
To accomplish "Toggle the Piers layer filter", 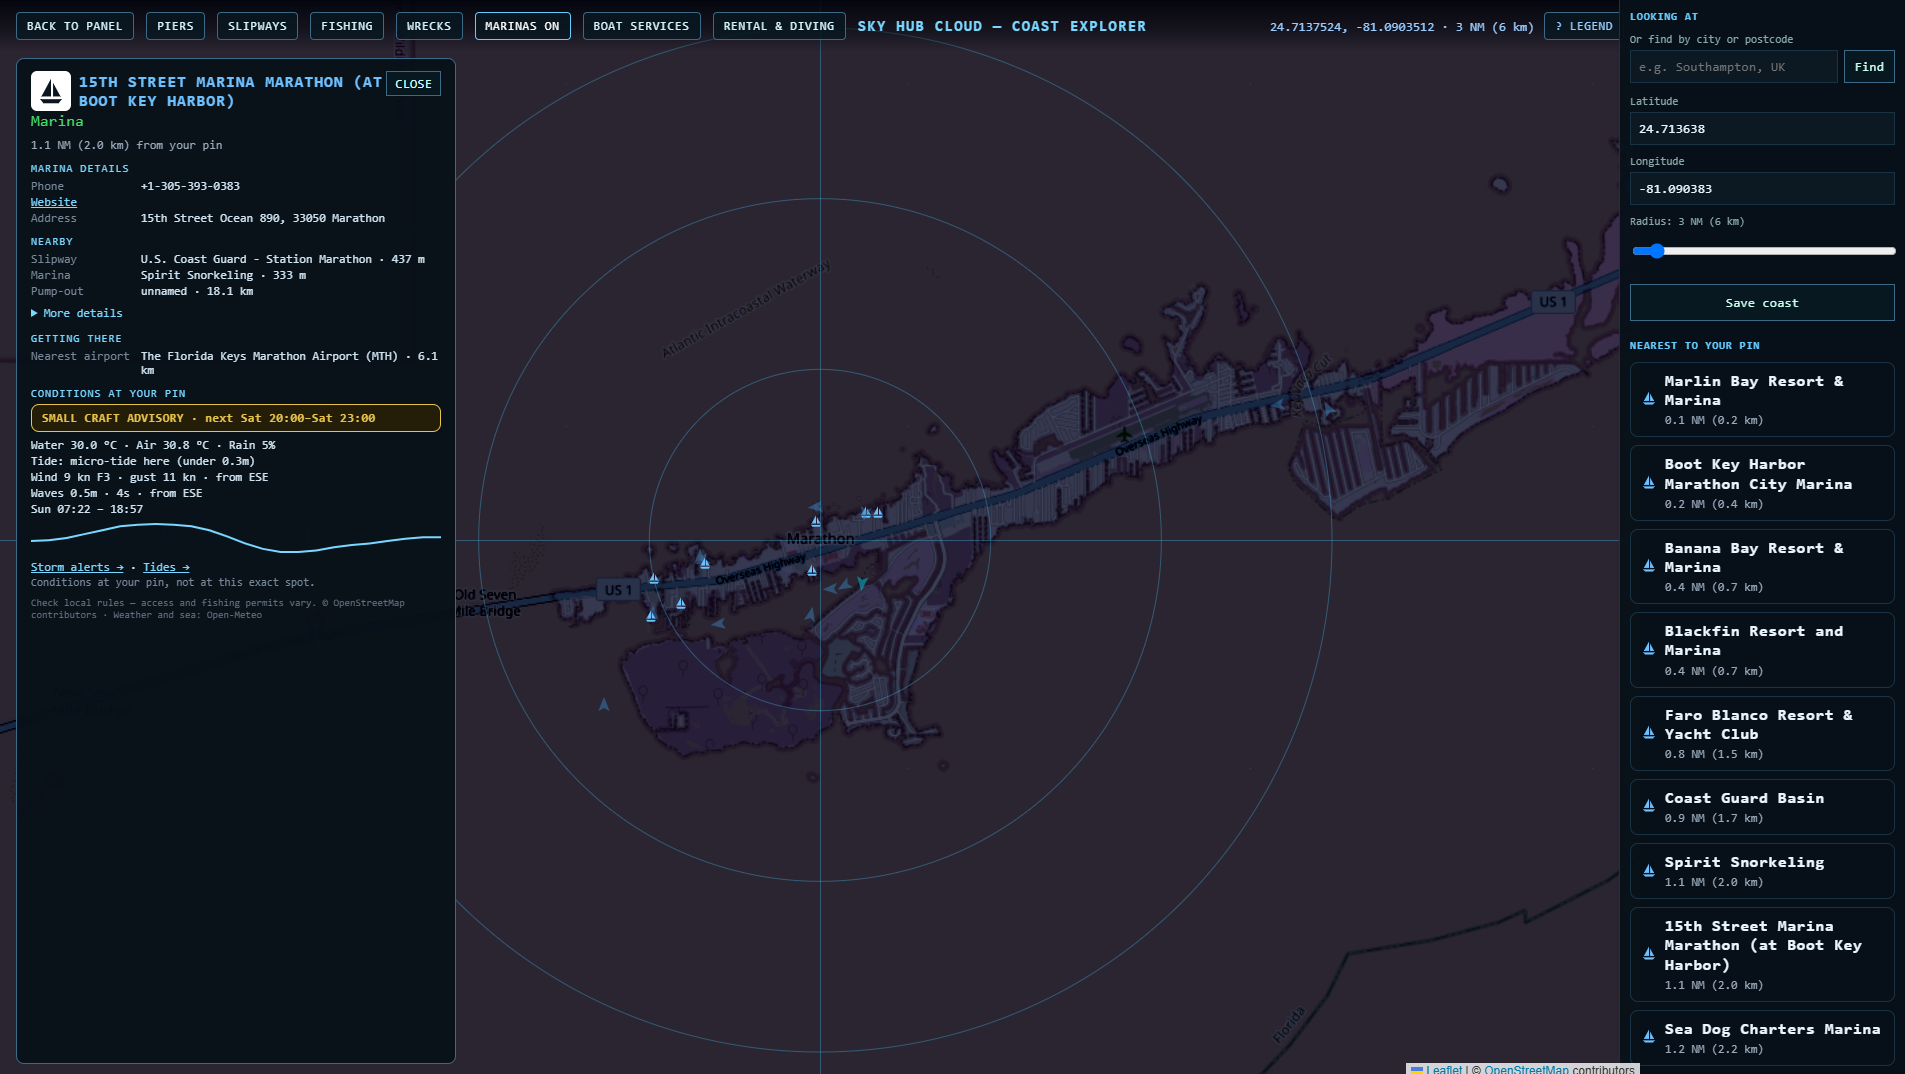I will point(175,26).
